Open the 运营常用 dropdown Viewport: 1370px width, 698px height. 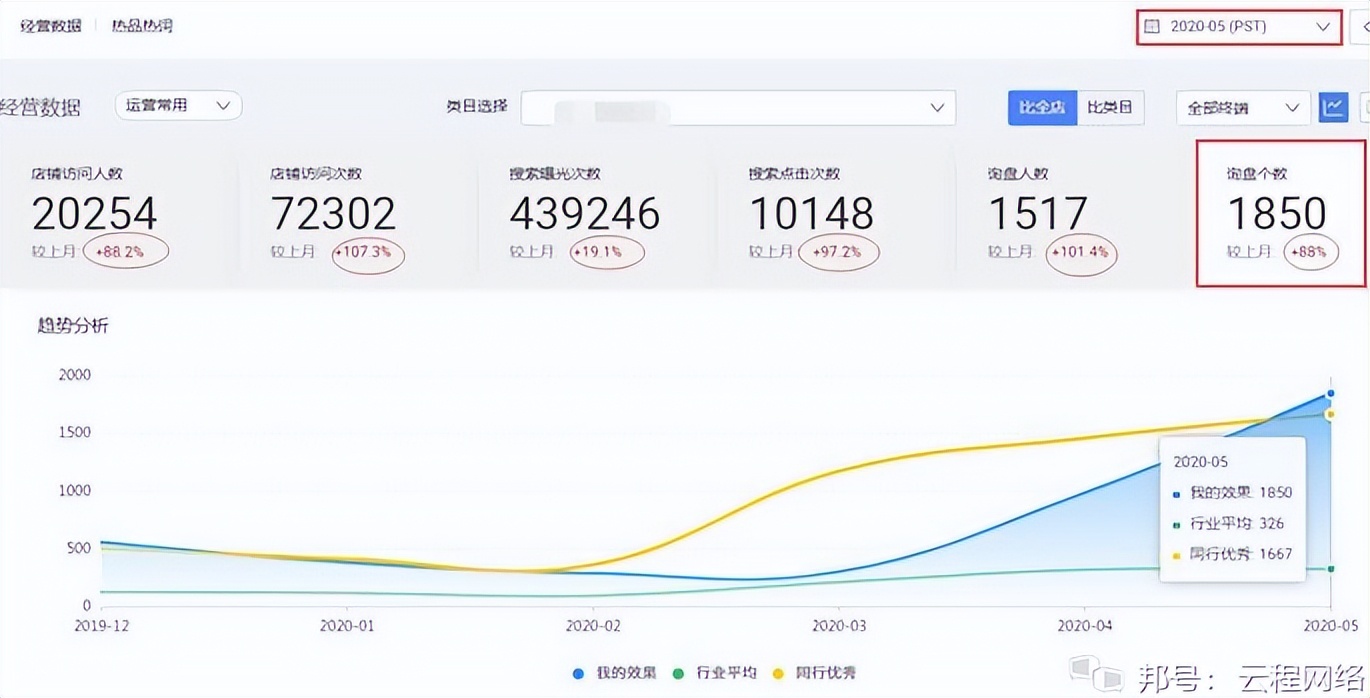[x=178, y=106]
